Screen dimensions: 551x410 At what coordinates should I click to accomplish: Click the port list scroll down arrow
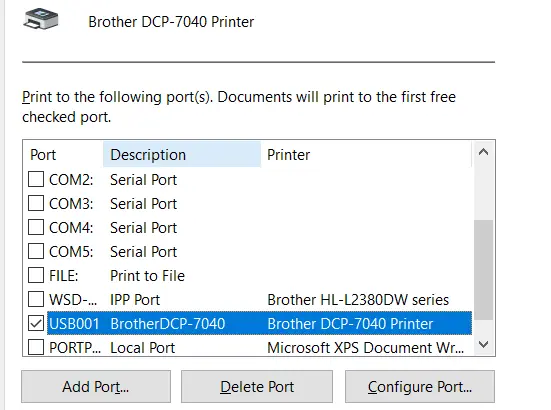pos(484,344)
